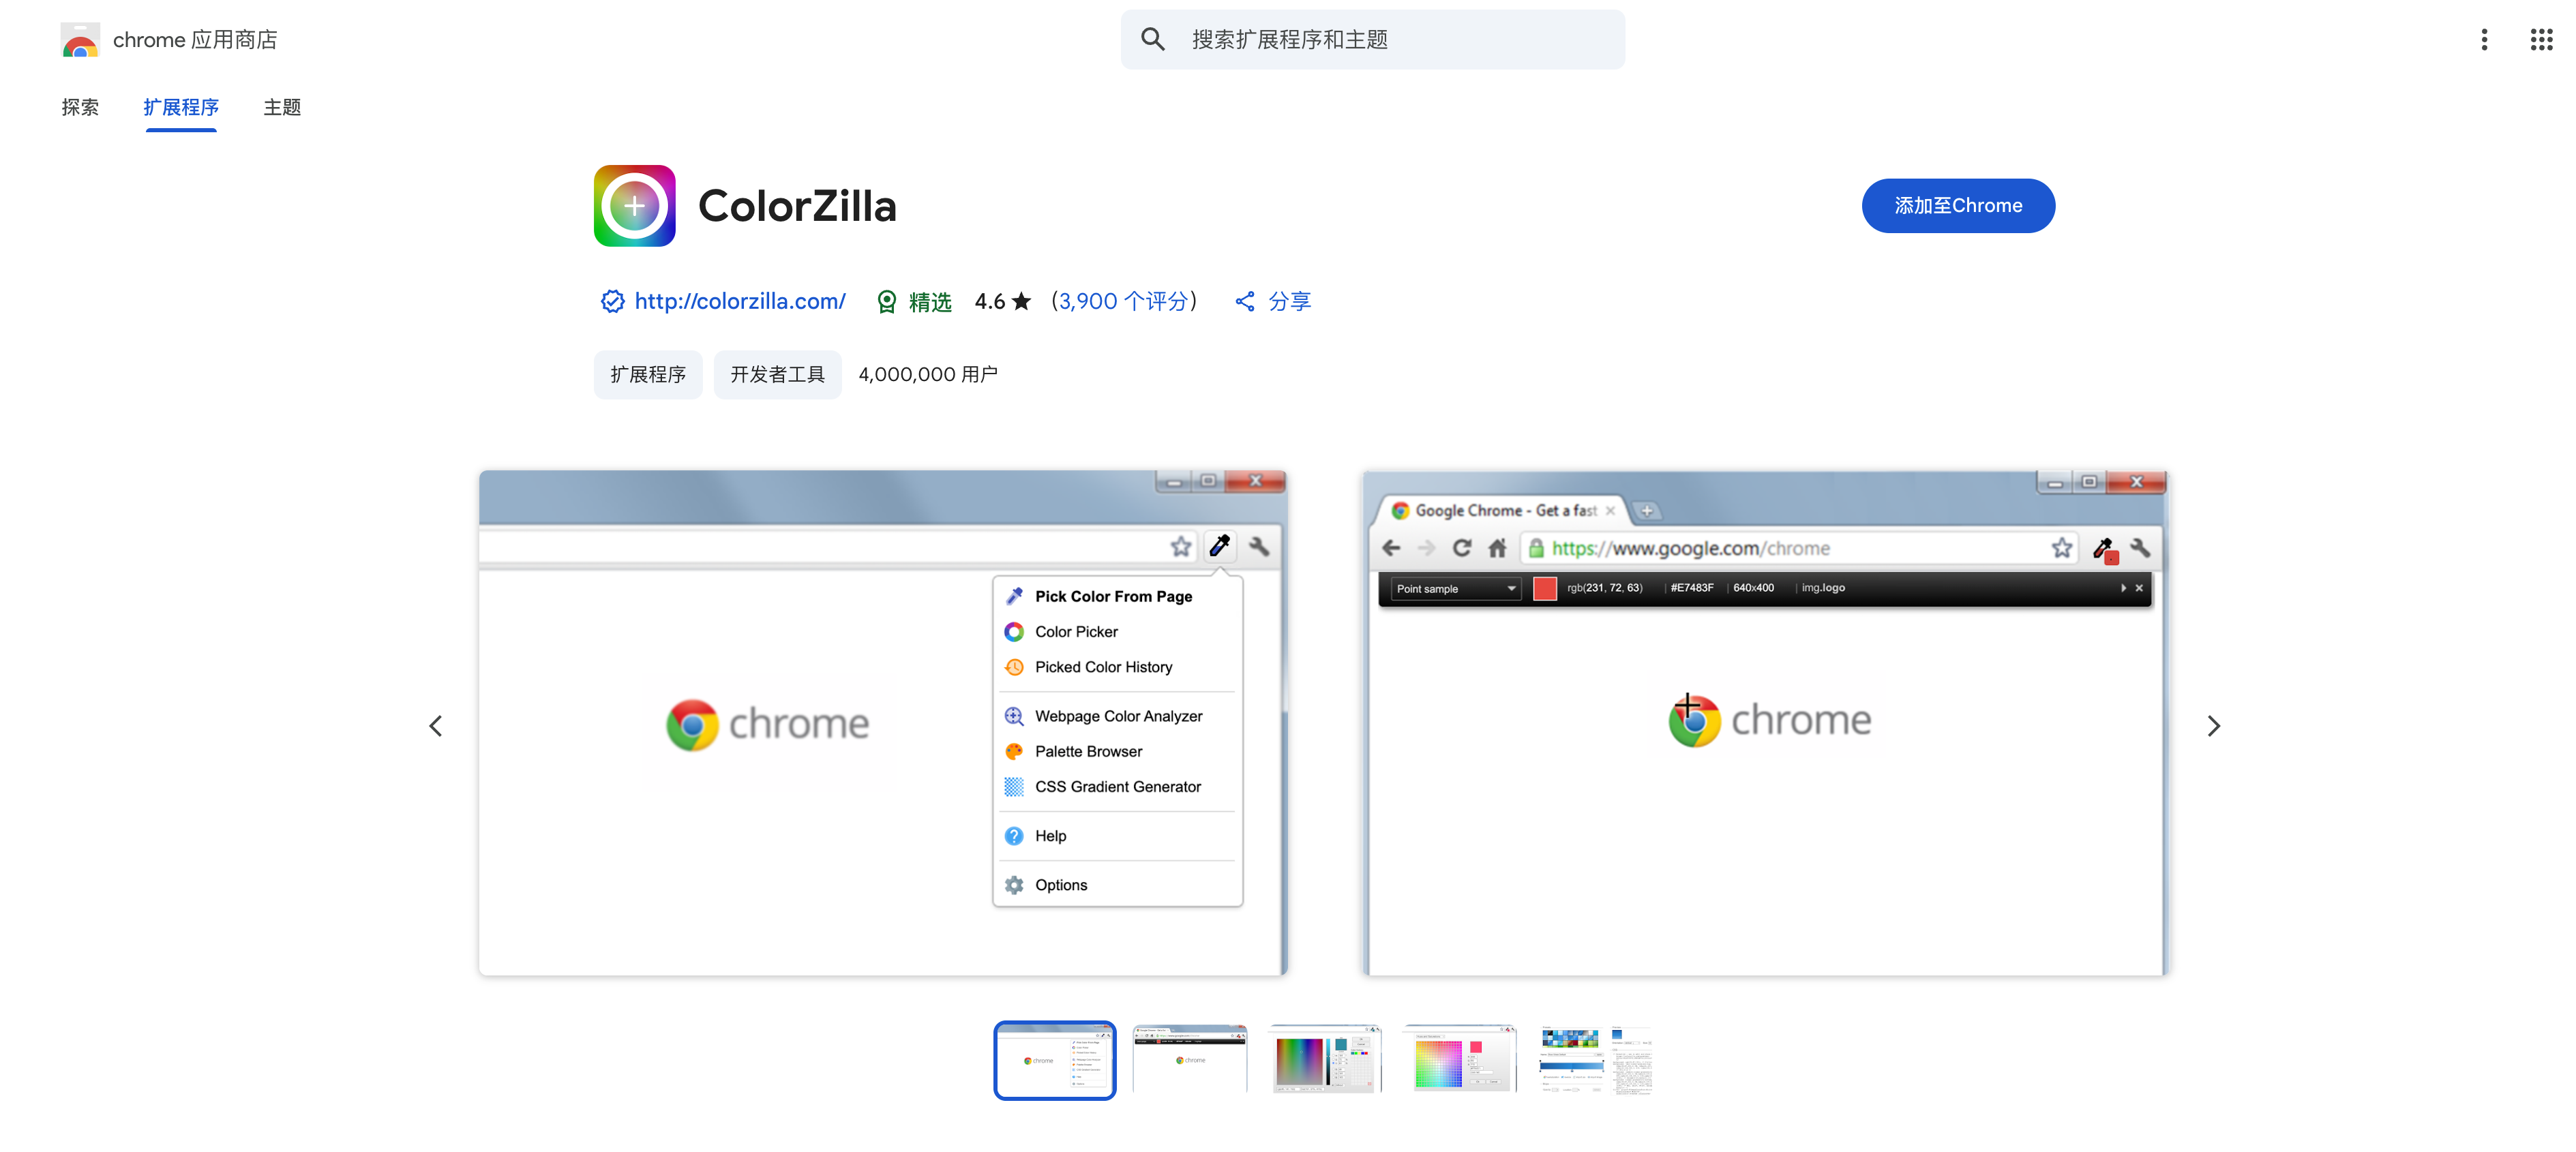Switch to the 探索 tab
This screenshot has height=1152, width=2576.
click(x=80, y=107)
